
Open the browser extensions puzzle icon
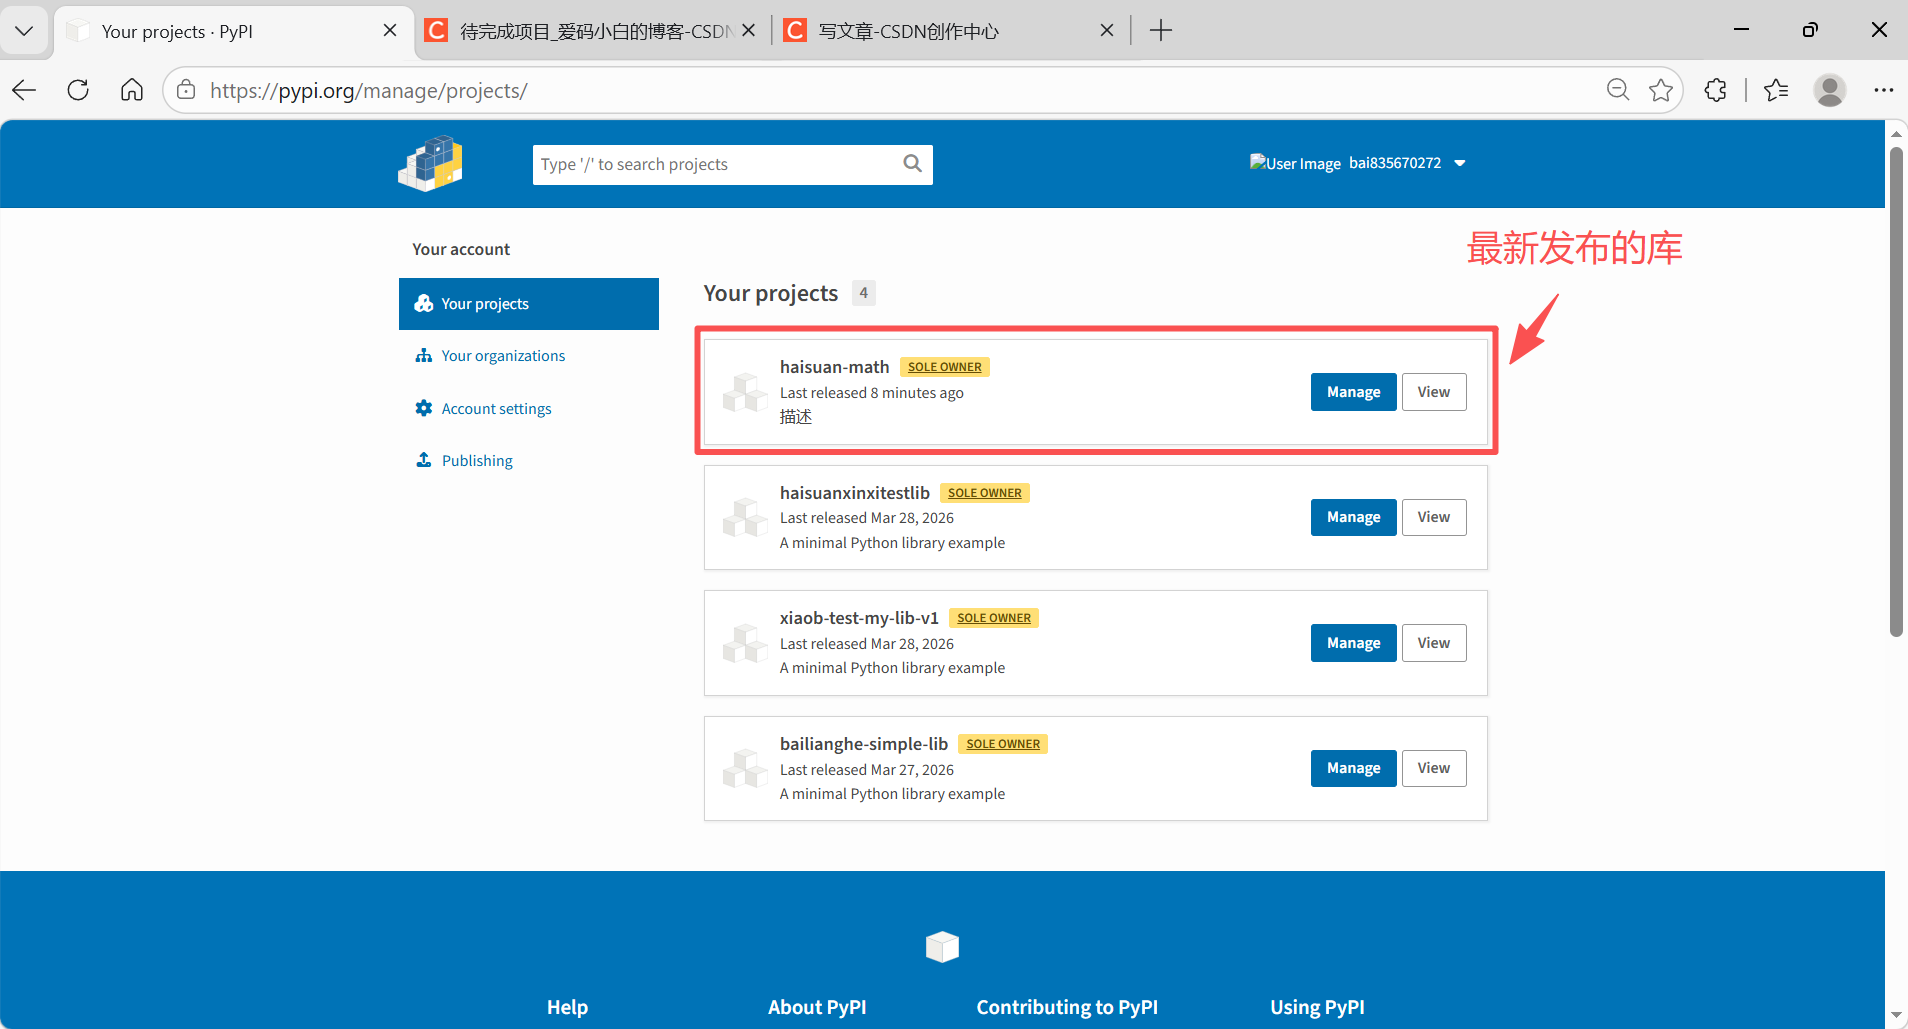(1716, 90)
